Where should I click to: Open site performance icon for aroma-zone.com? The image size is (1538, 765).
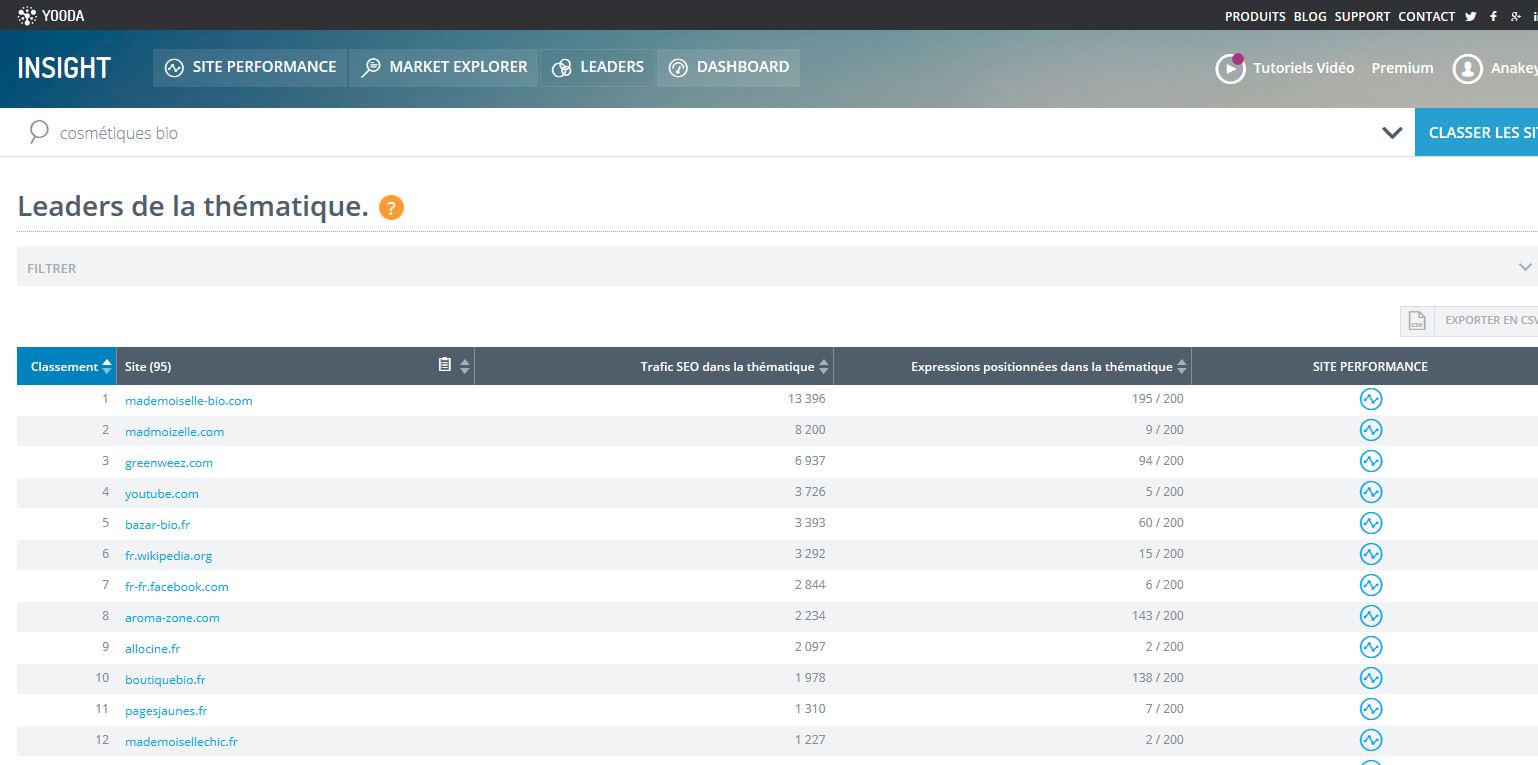click(x=1370, y=616)
